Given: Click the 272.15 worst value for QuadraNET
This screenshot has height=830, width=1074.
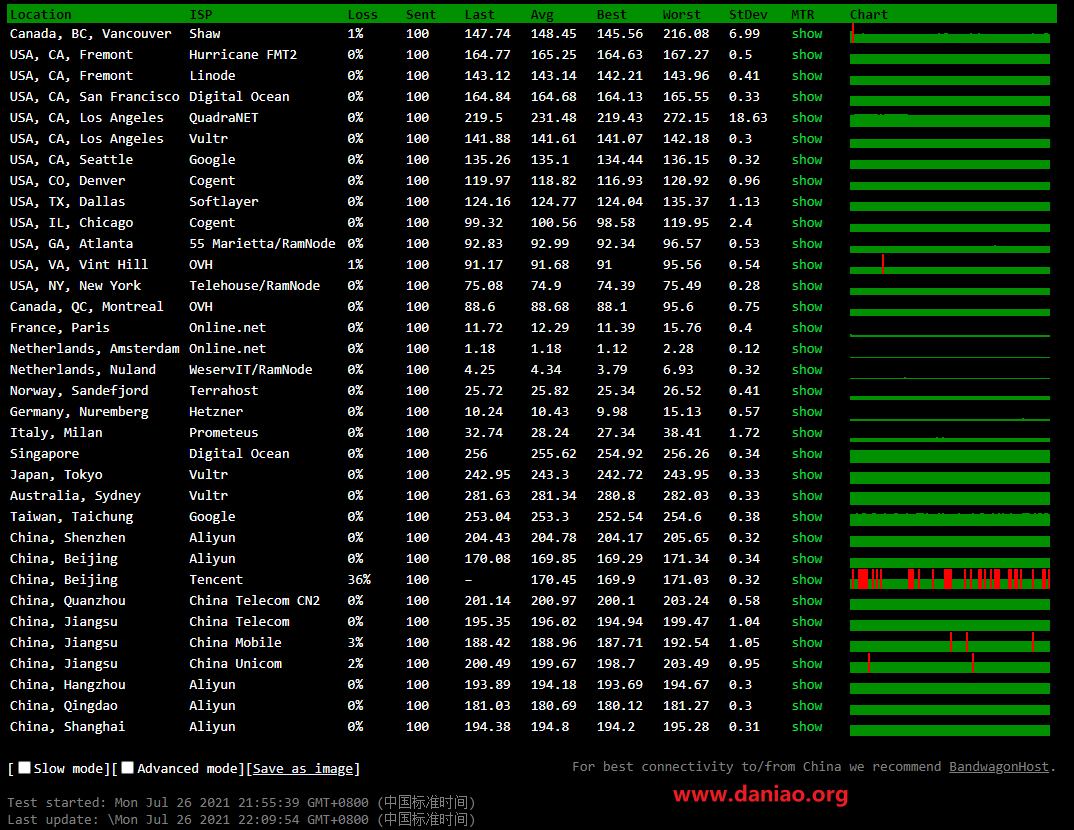Looking at the screenshot, I should (686, 118).
